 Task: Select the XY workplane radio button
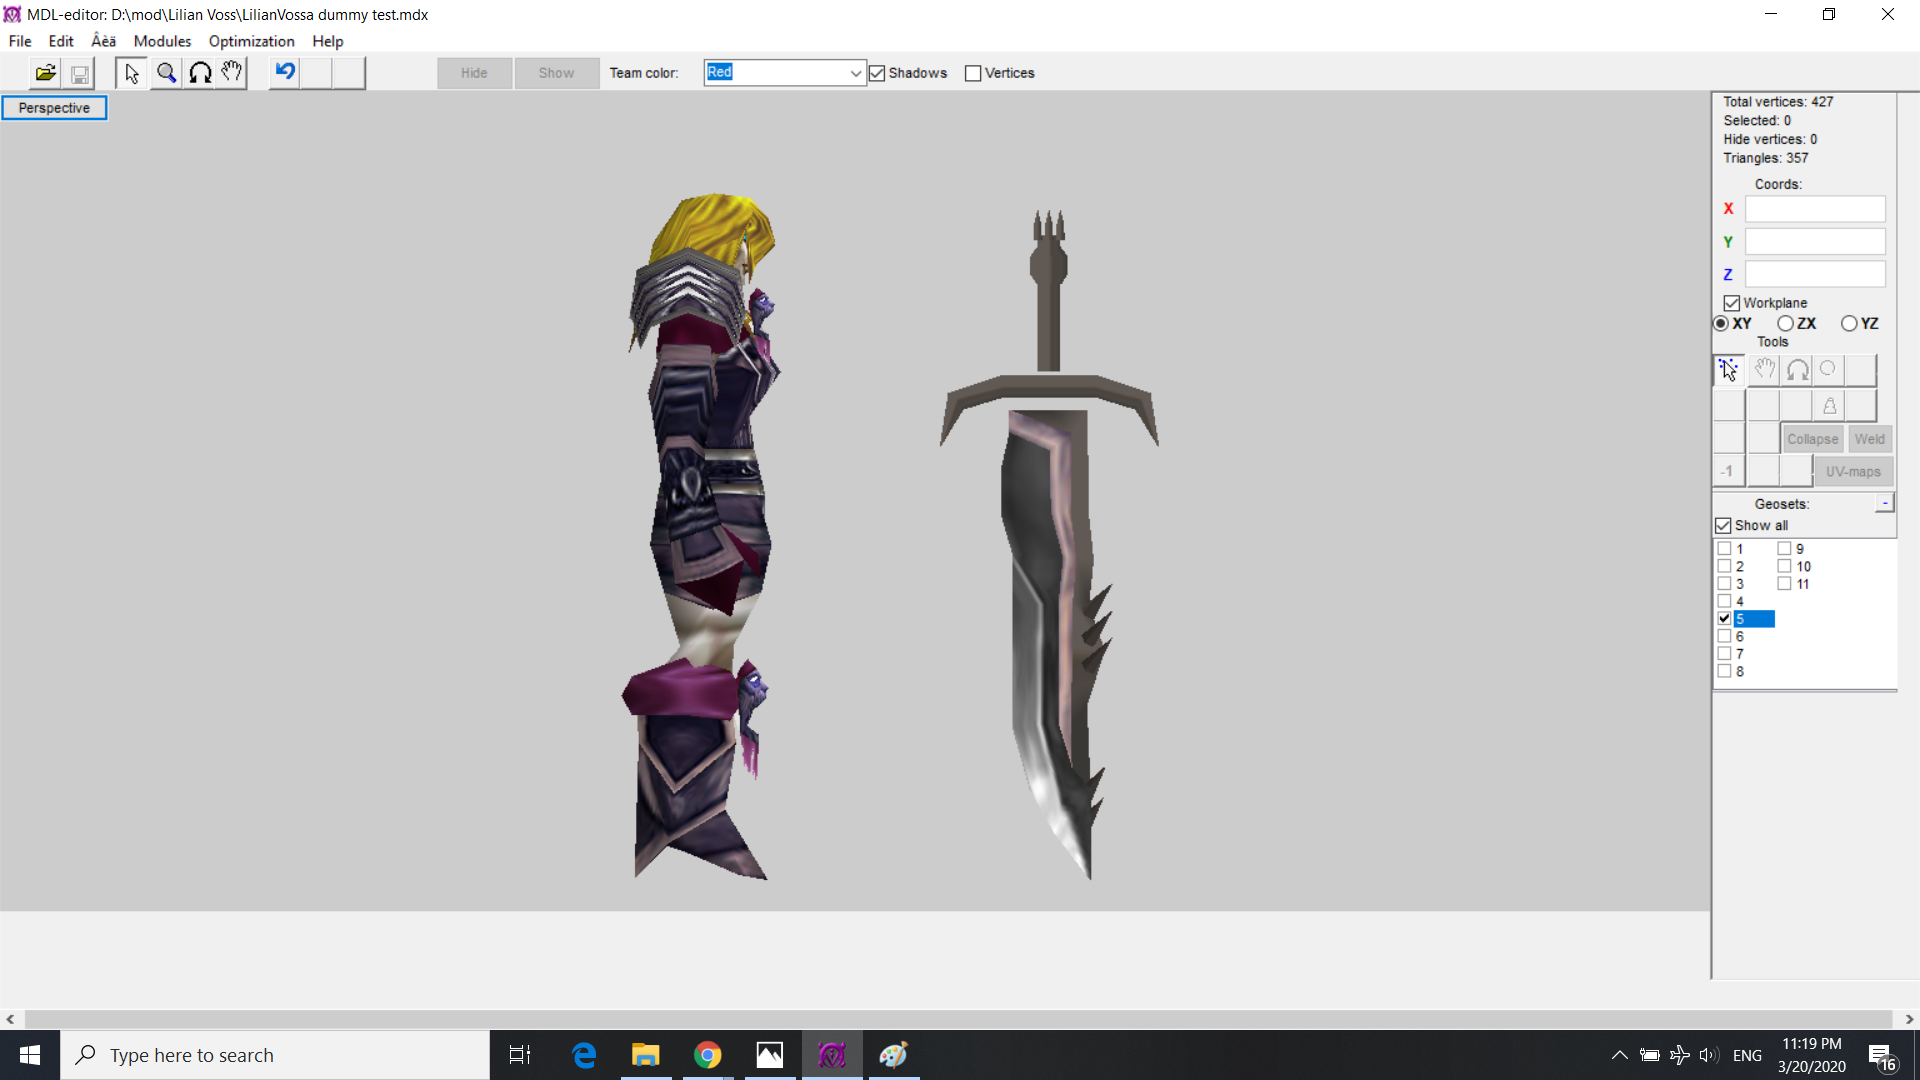[x=1721, y=323]
